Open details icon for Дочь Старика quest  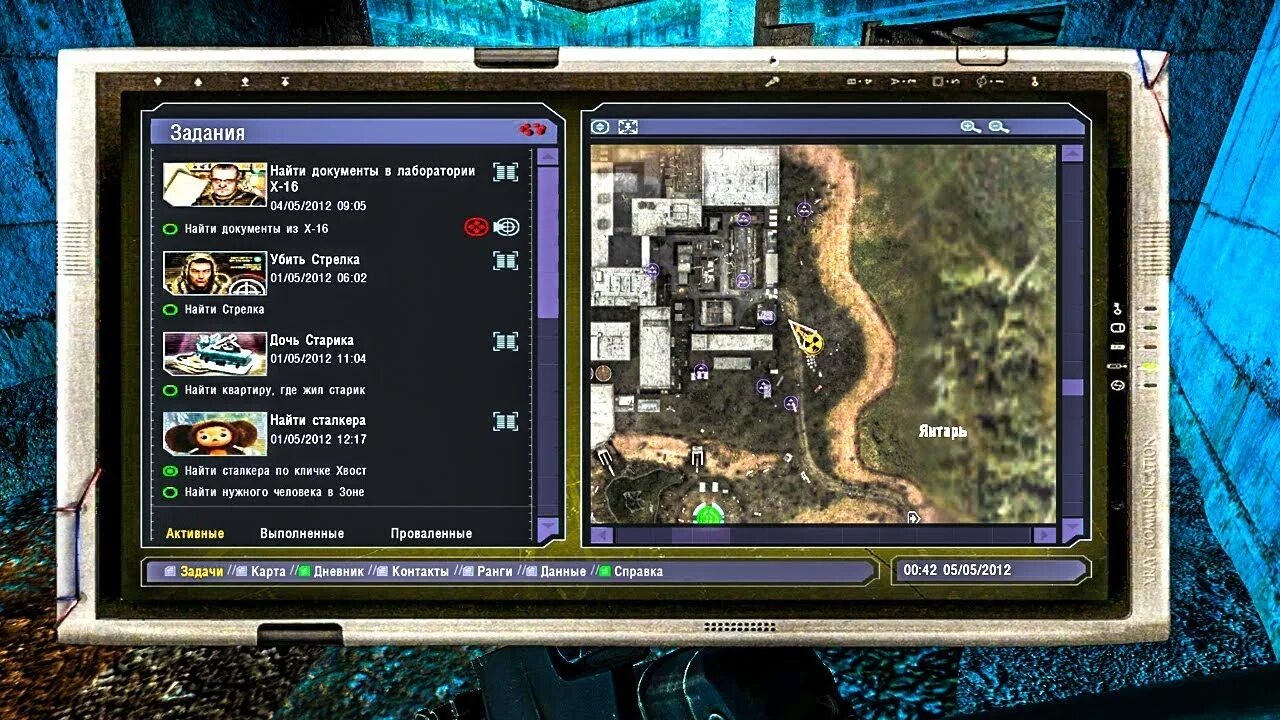(506, 342)
